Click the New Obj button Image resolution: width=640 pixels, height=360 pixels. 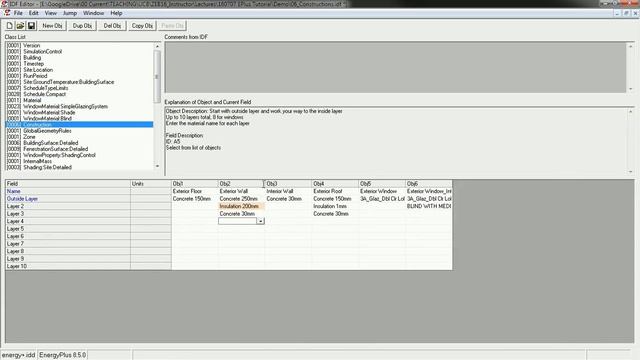[x=52, y=26]
